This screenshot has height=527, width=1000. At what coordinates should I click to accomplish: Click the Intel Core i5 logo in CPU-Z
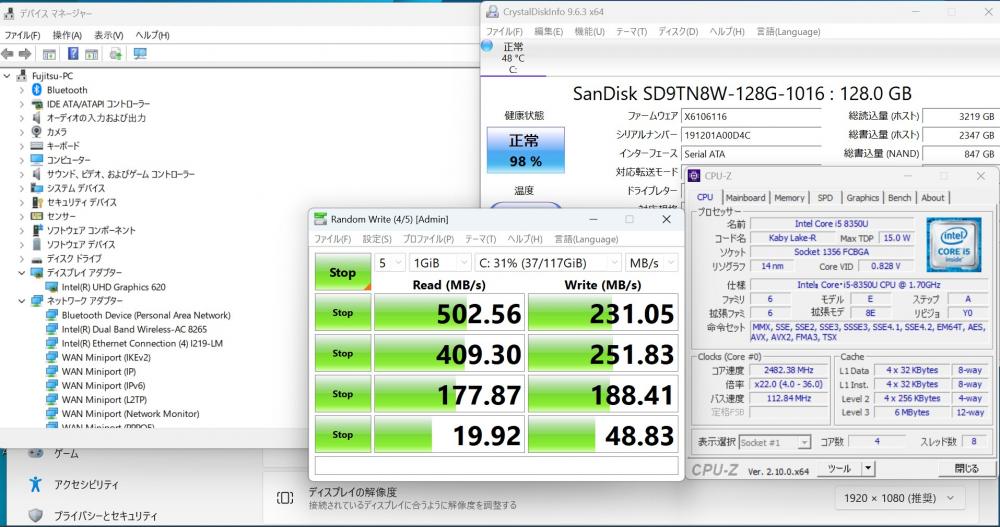pyautogui.click(x=953, y=244)
